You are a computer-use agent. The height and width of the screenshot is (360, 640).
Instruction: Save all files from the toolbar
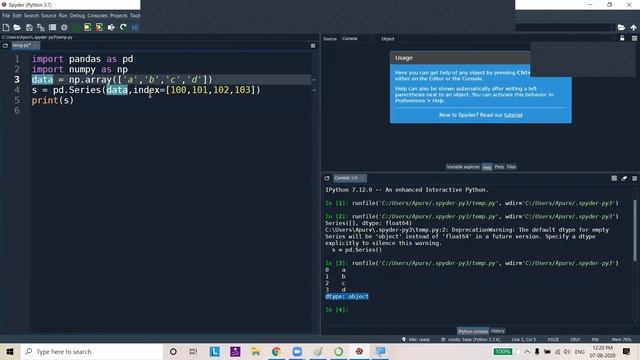41,27
